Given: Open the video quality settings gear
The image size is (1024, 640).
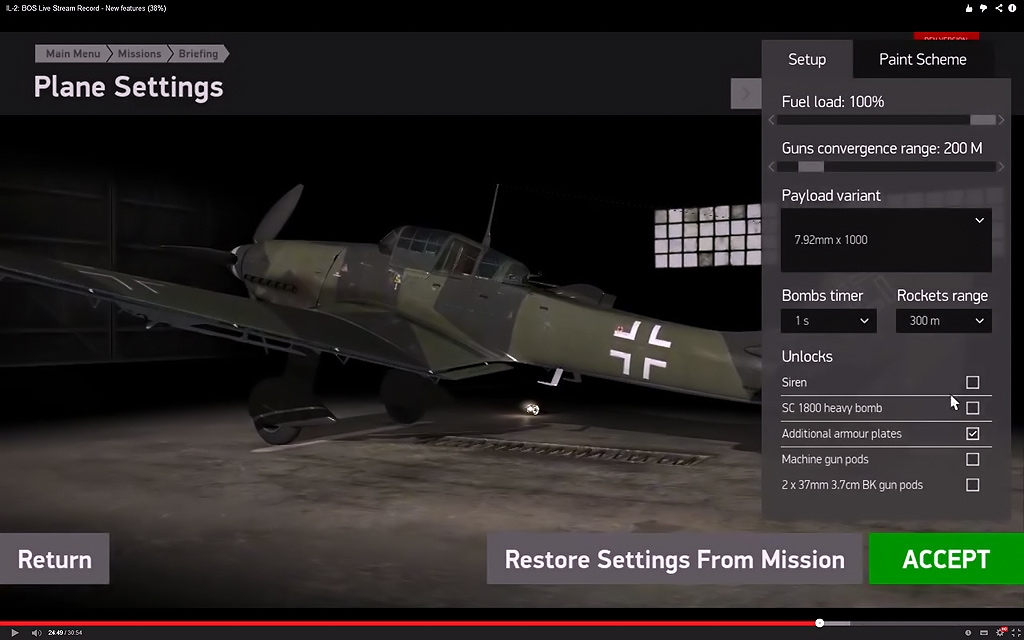Looking at the screenshot, I should 1000,632.
